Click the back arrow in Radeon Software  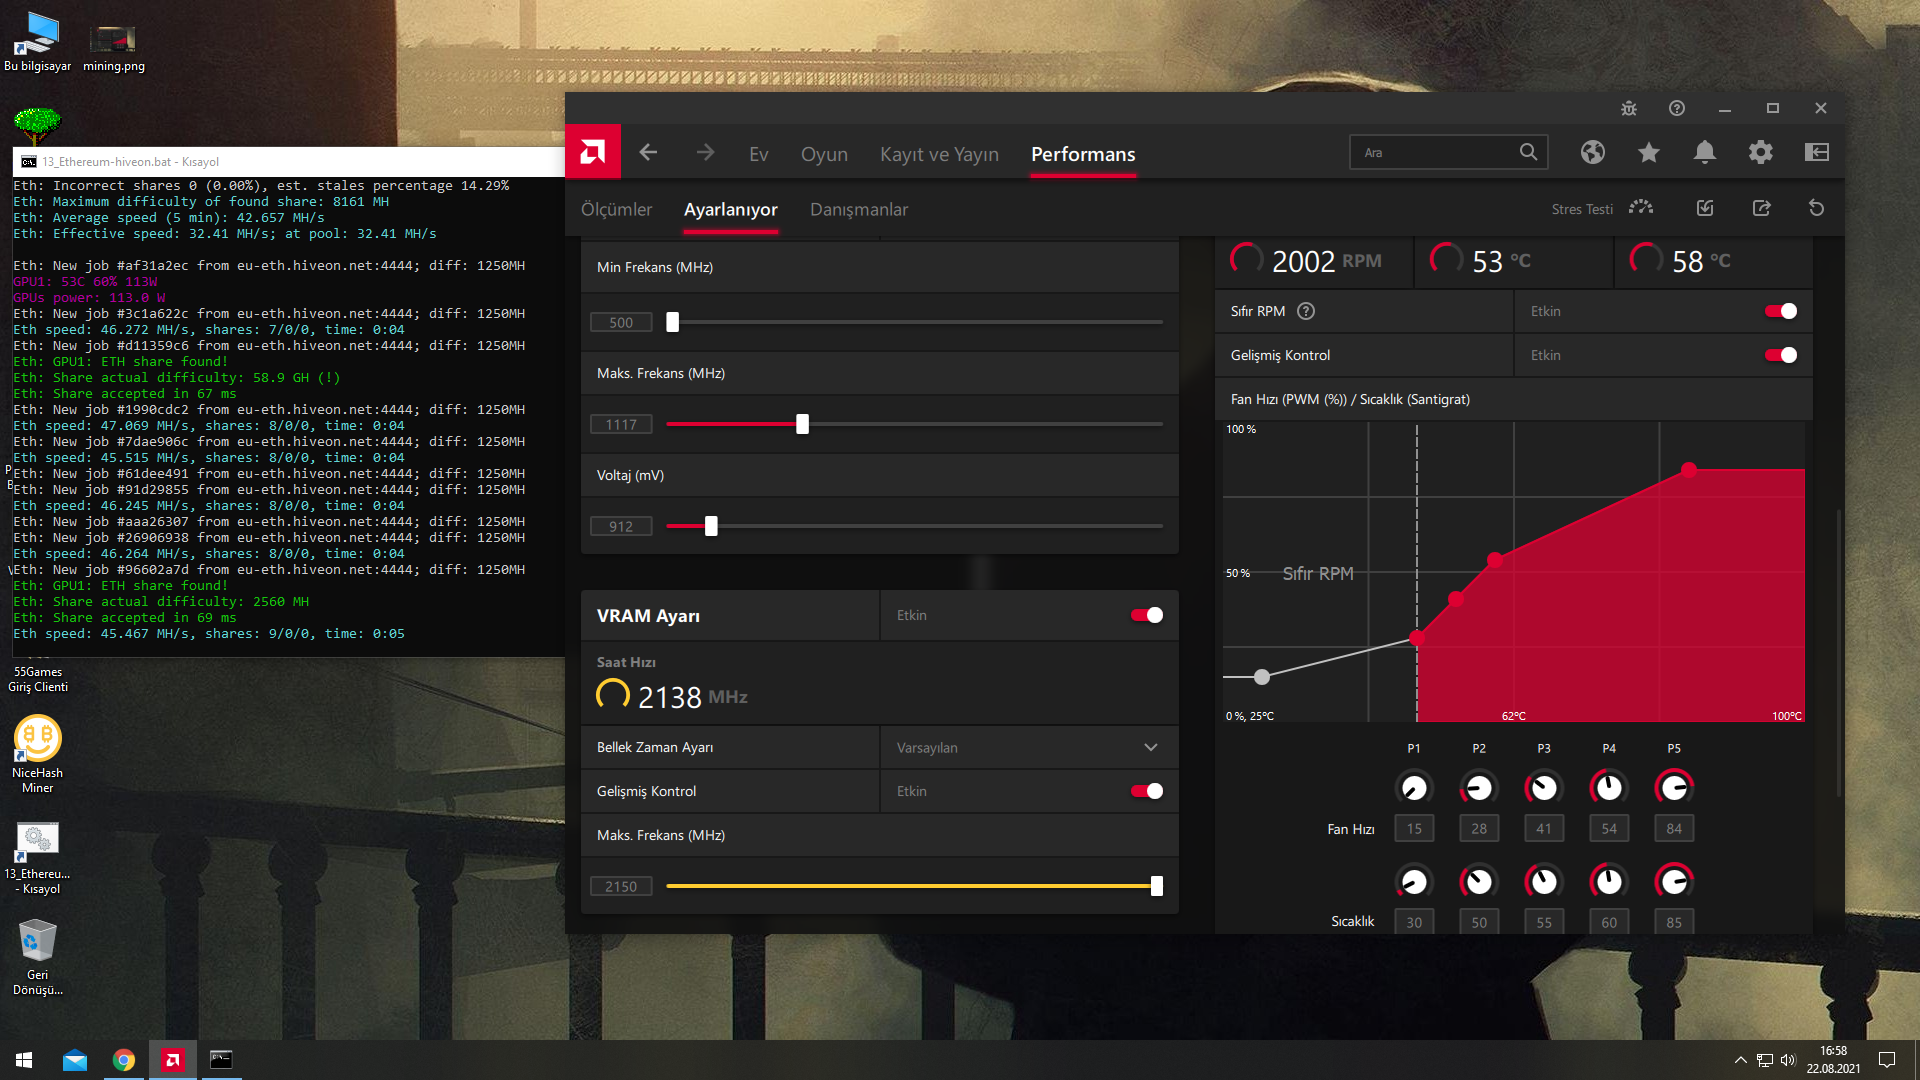[648, 152]
